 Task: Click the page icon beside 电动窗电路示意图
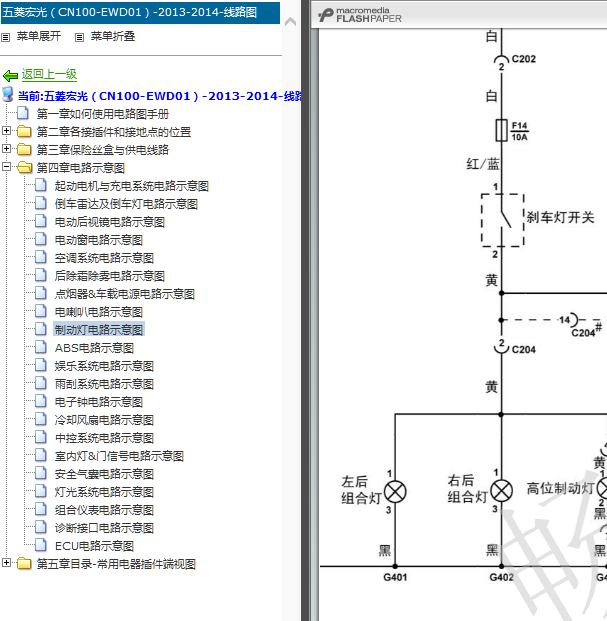click(x=41, y=239)
